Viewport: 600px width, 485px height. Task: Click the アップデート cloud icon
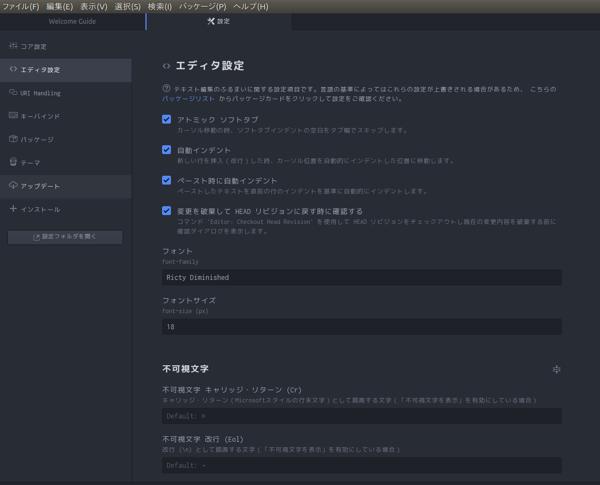click(x=13, y=186)
